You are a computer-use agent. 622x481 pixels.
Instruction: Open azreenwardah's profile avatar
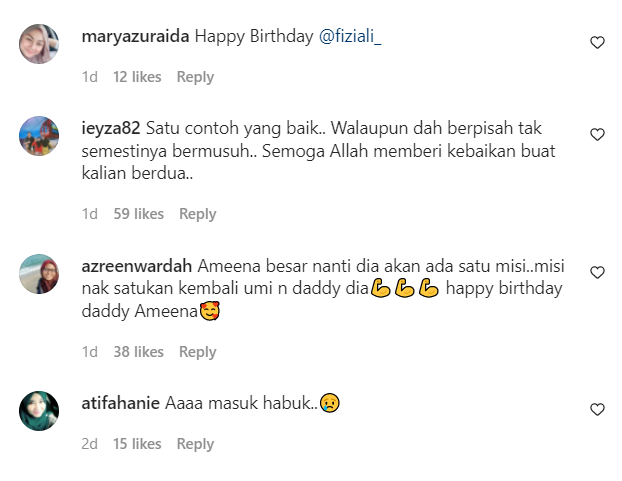click(x=39, y=274)
